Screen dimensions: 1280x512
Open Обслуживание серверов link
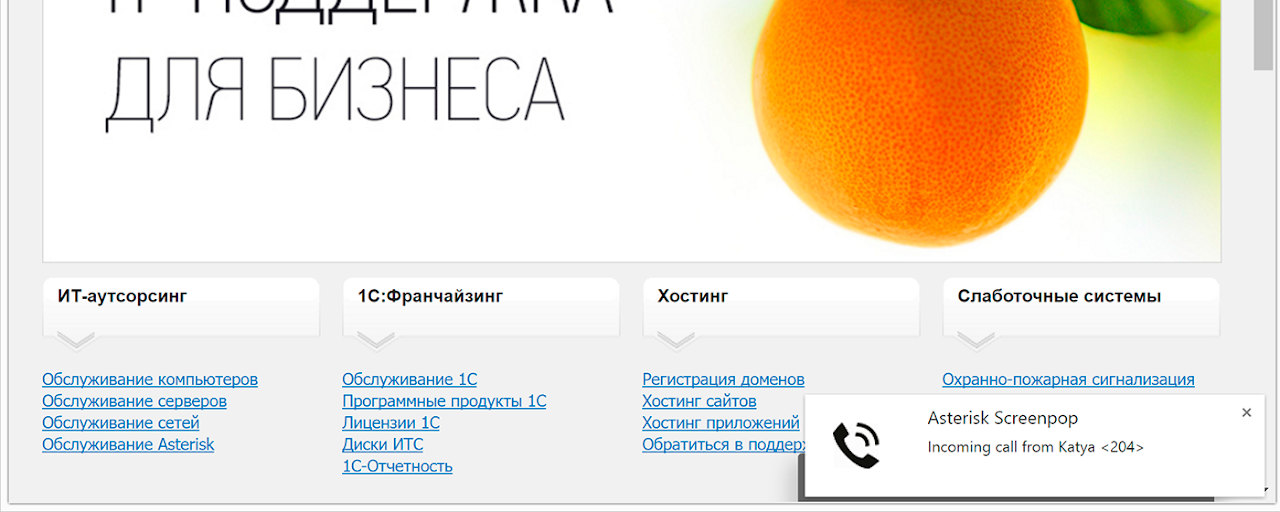pos(134,402)
